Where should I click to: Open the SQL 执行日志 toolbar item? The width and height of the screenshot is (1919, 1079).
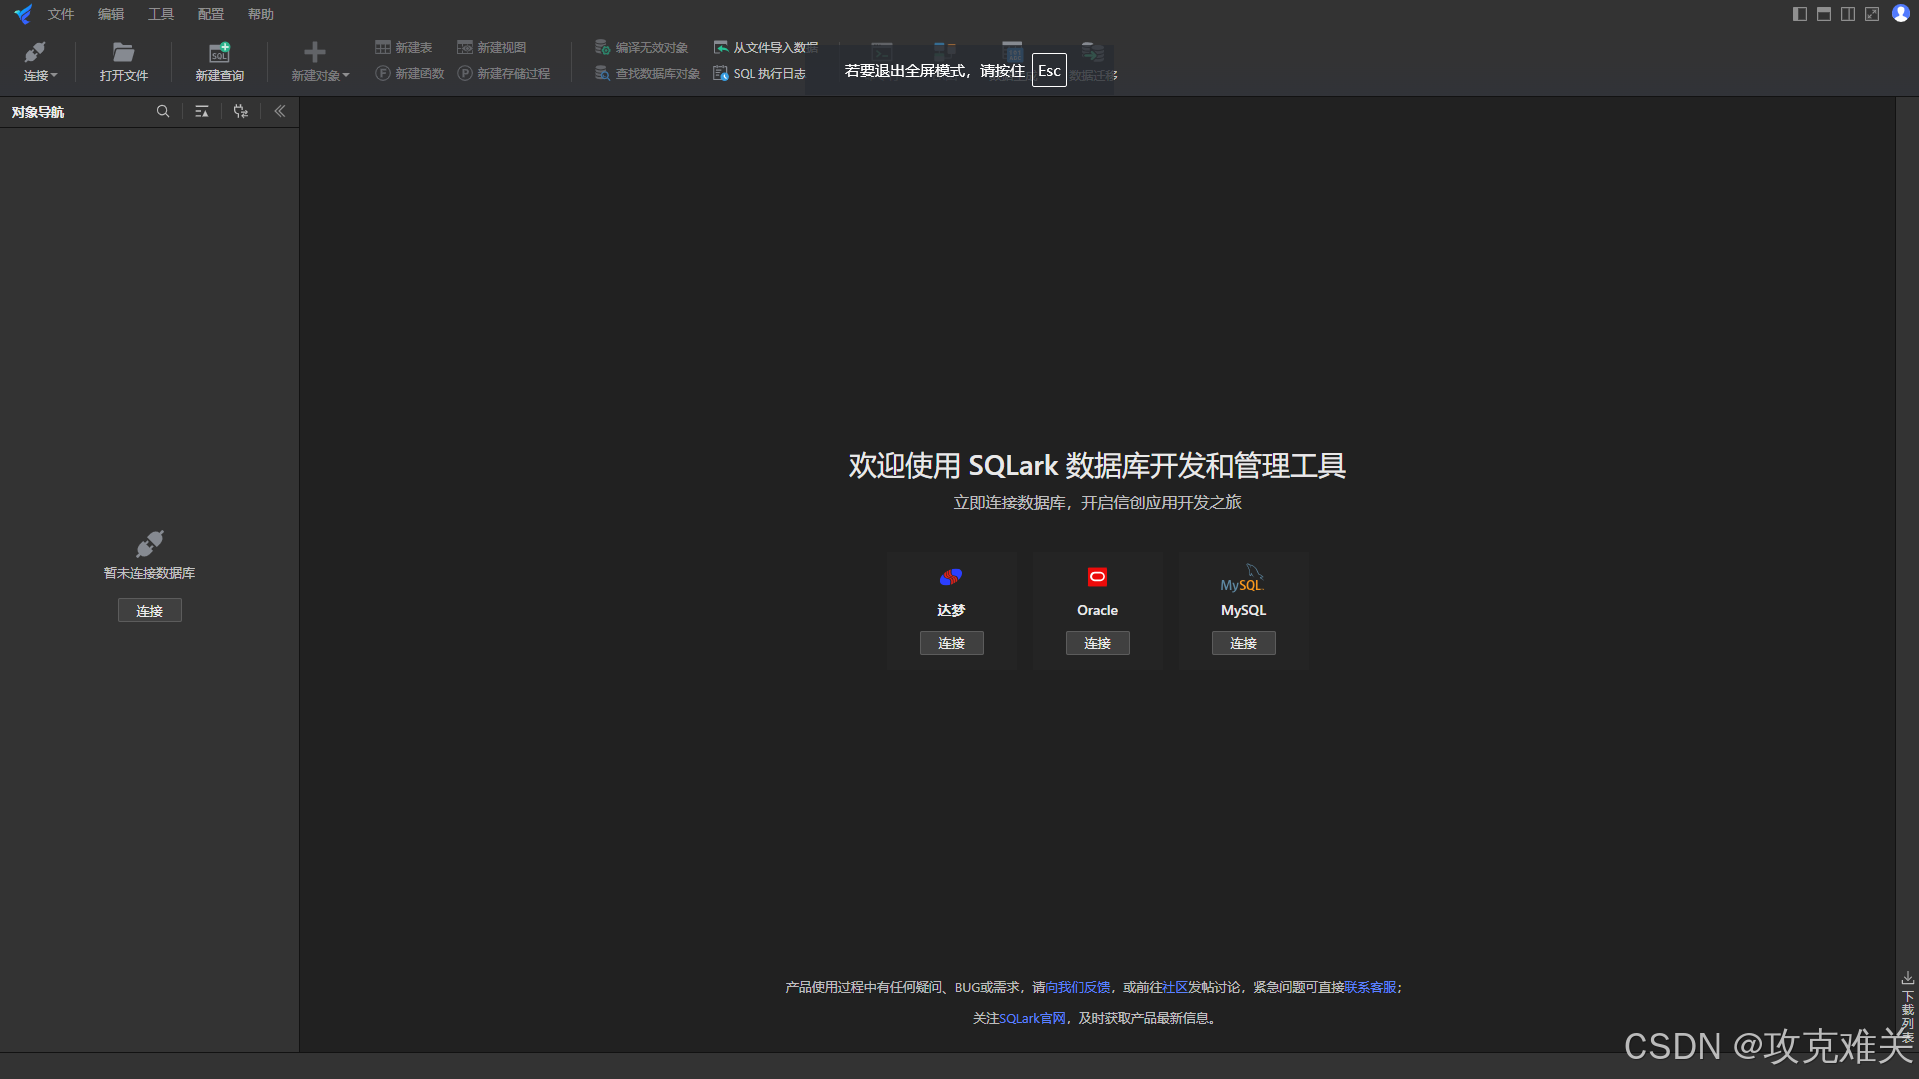coord(760,73)
